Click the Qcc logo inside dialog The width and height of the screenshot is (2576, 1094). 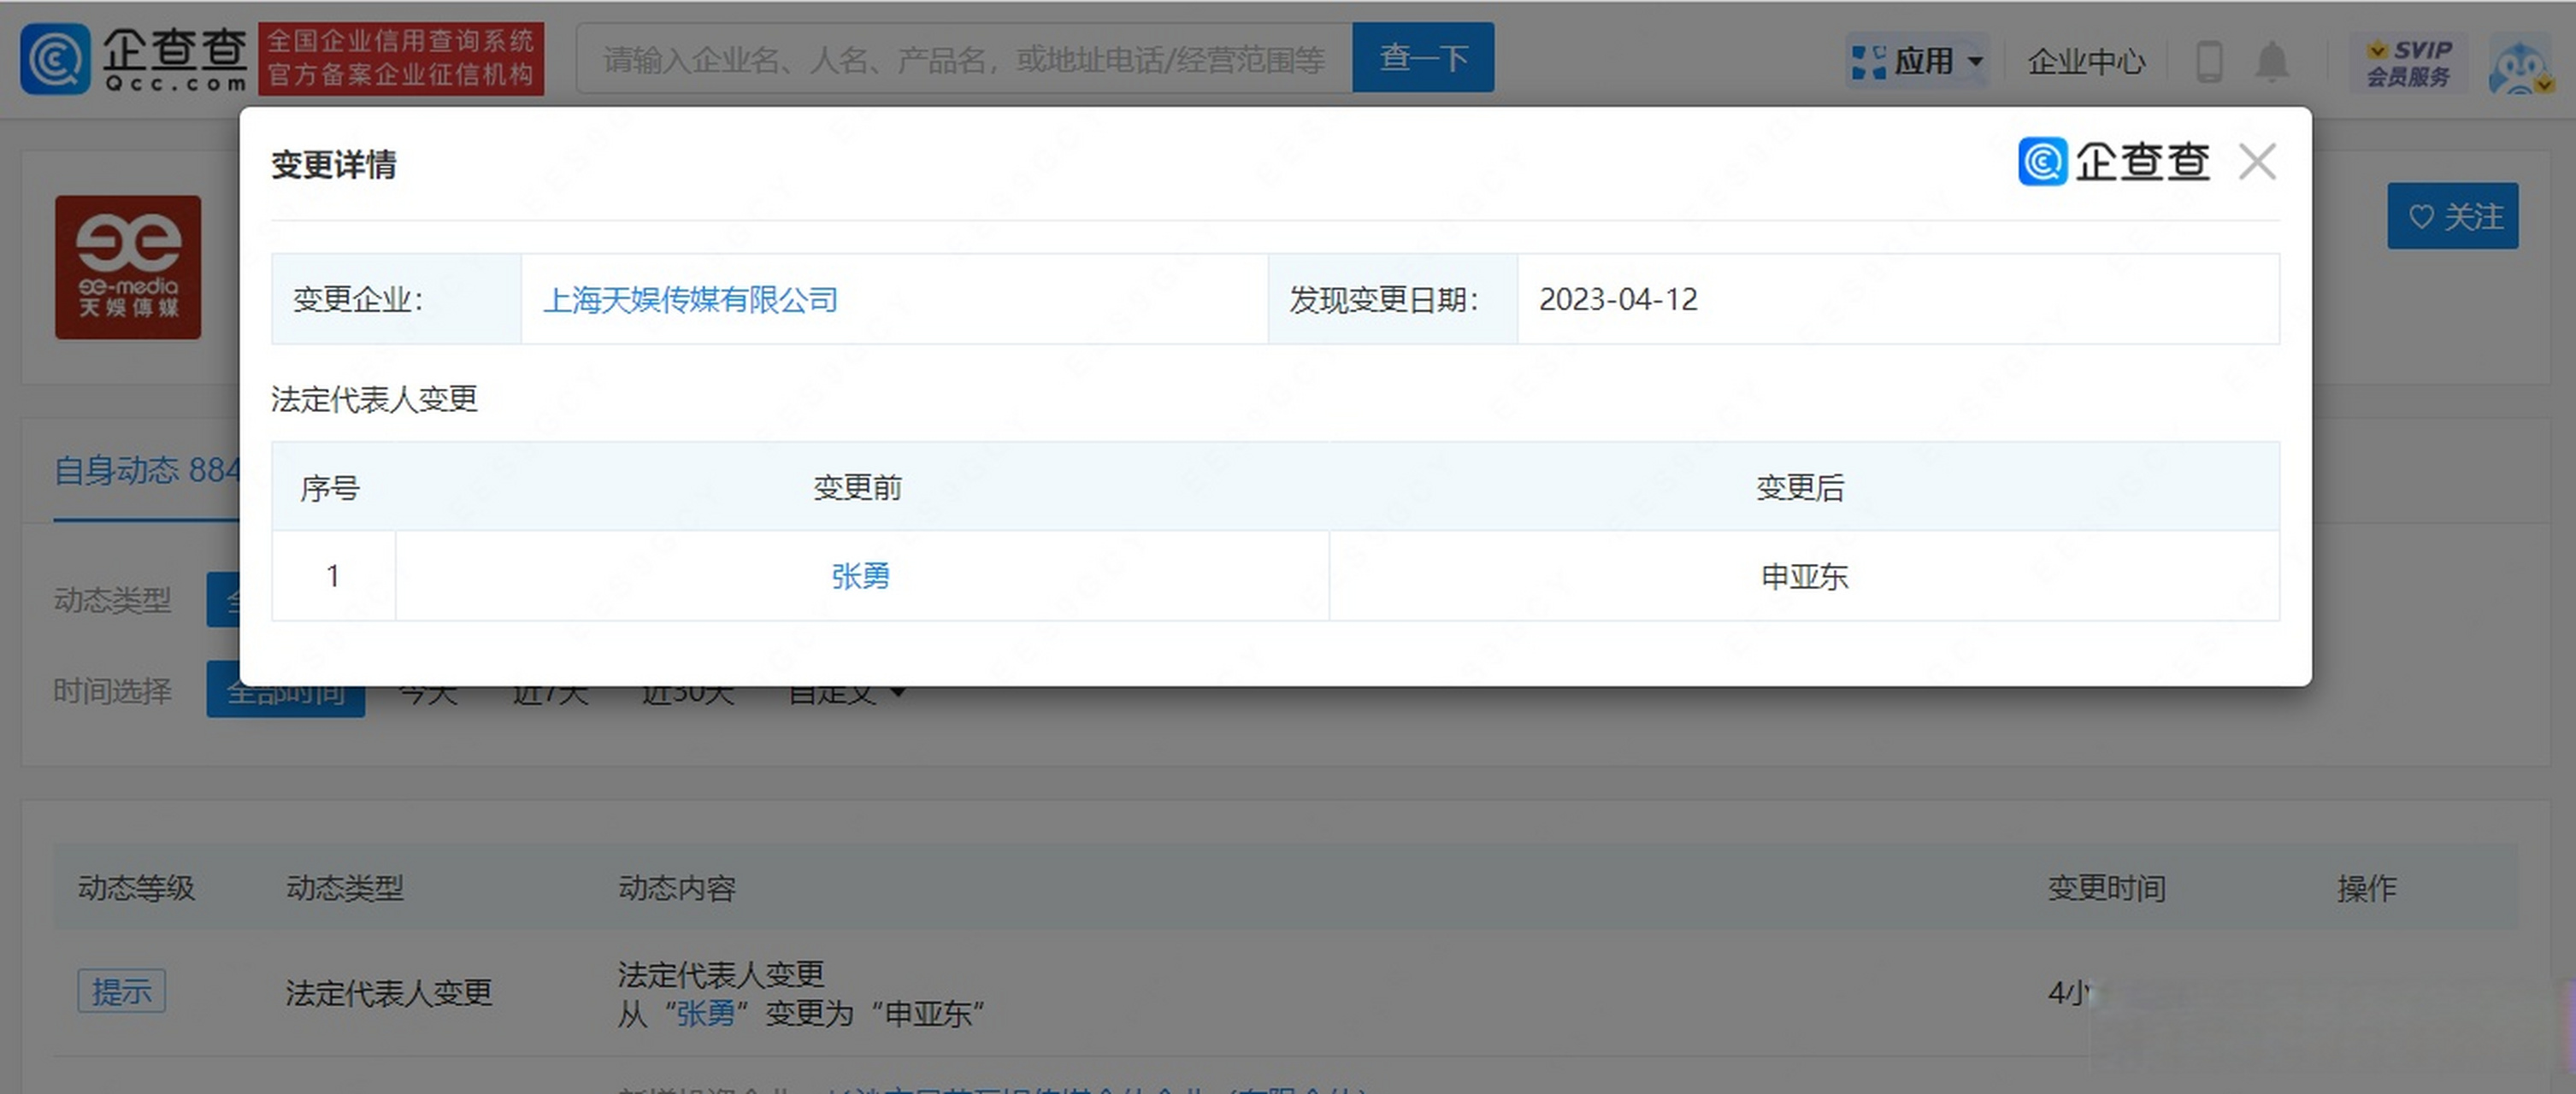click(2113, 162)
